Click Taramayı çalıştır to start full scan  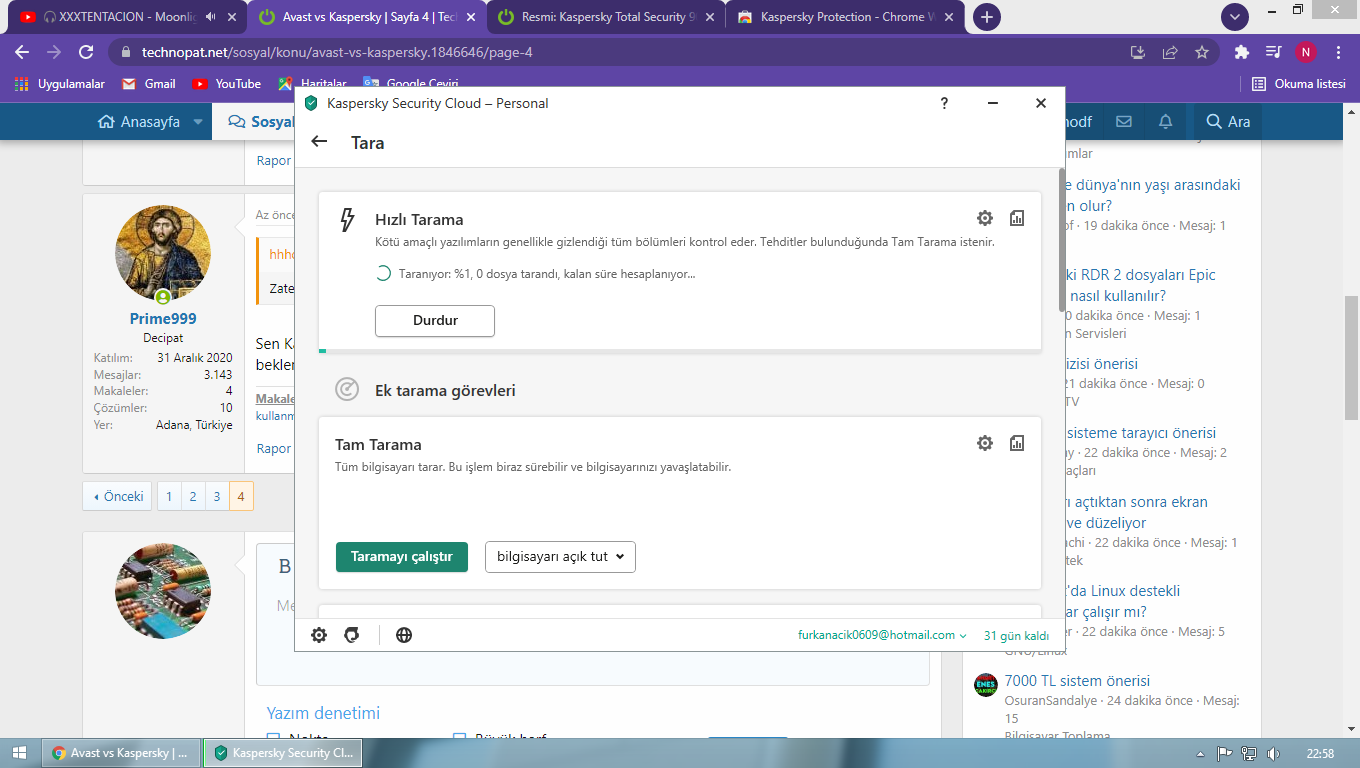(x=402, y=556)
